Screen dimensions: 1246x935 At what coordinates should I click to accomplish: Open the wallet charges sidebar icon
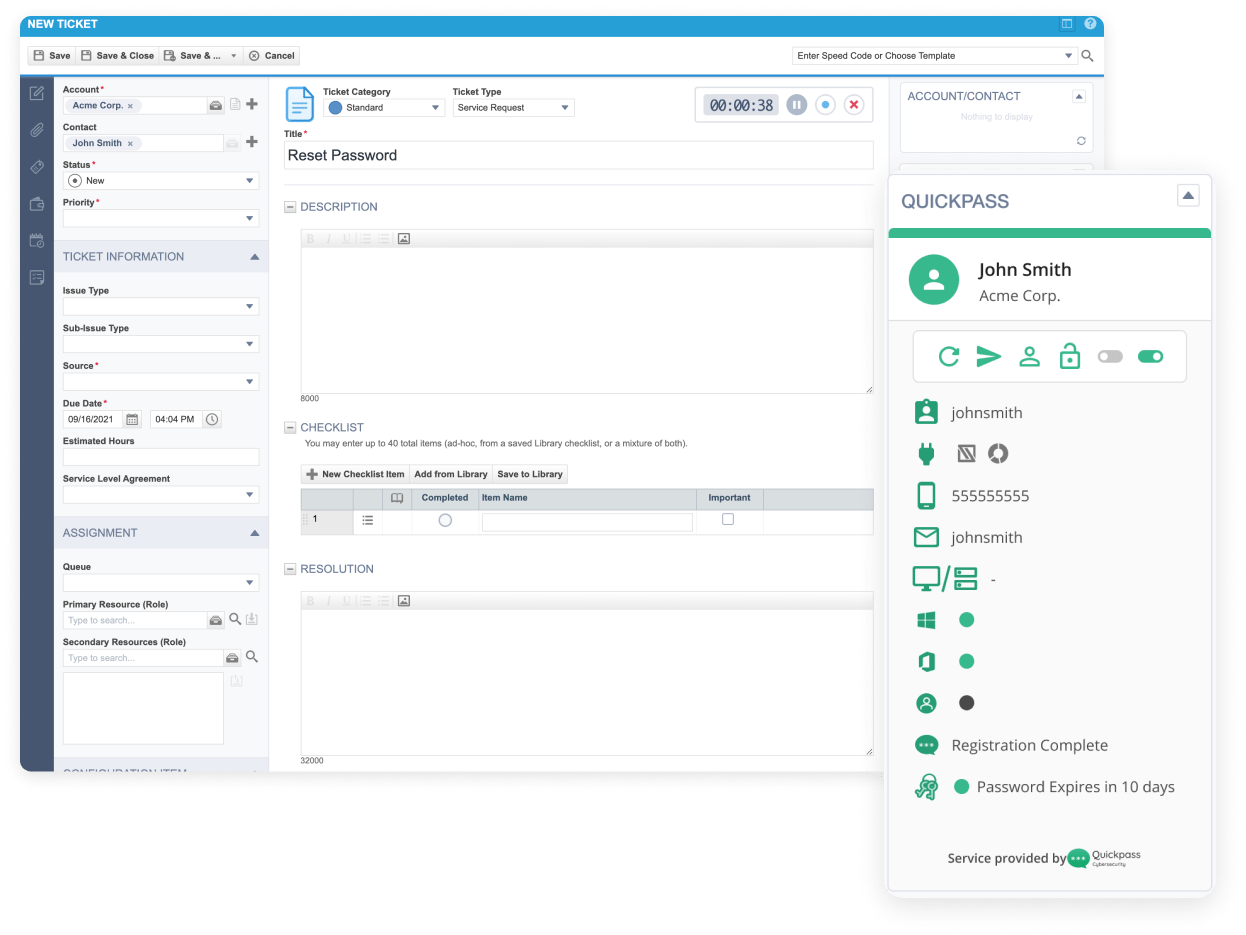37,204
